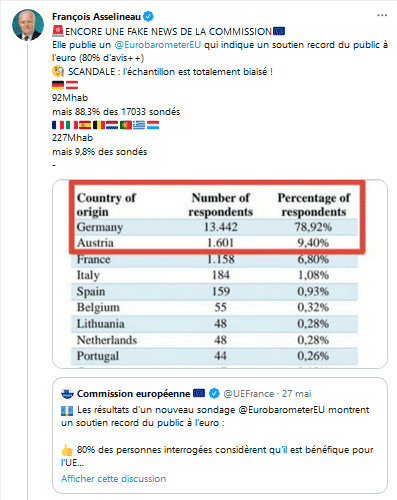Screen dimensions: 397x500
Task: Click the François Asselineau display name
Action: [96, 16]
